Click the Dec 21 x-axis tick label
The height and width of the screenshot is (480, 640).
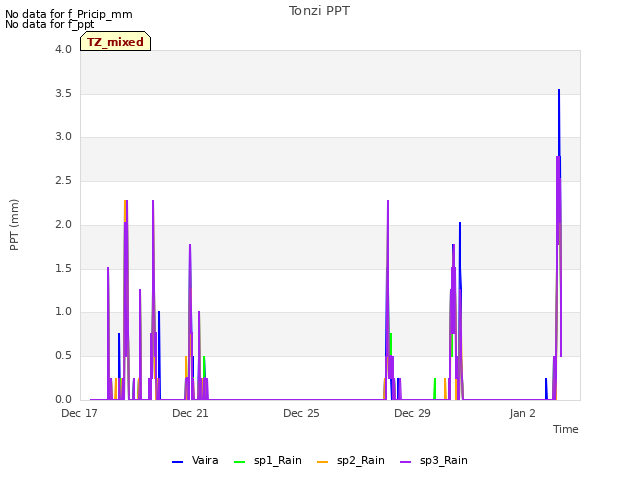click(x=190, y=413)
